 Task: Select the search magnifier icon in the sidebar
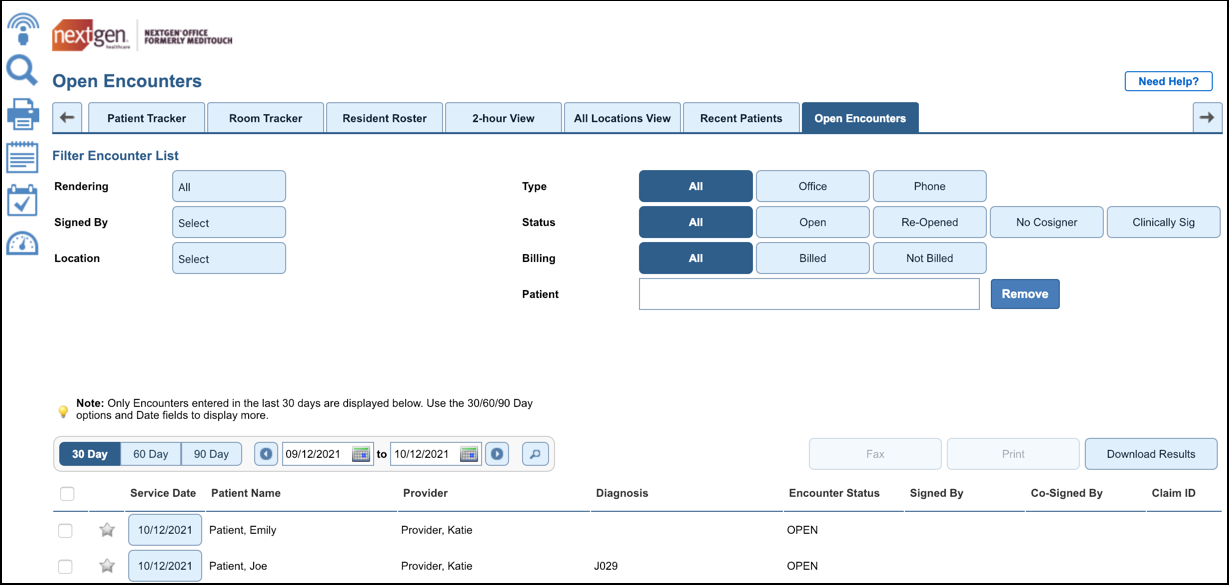[21, 71]
